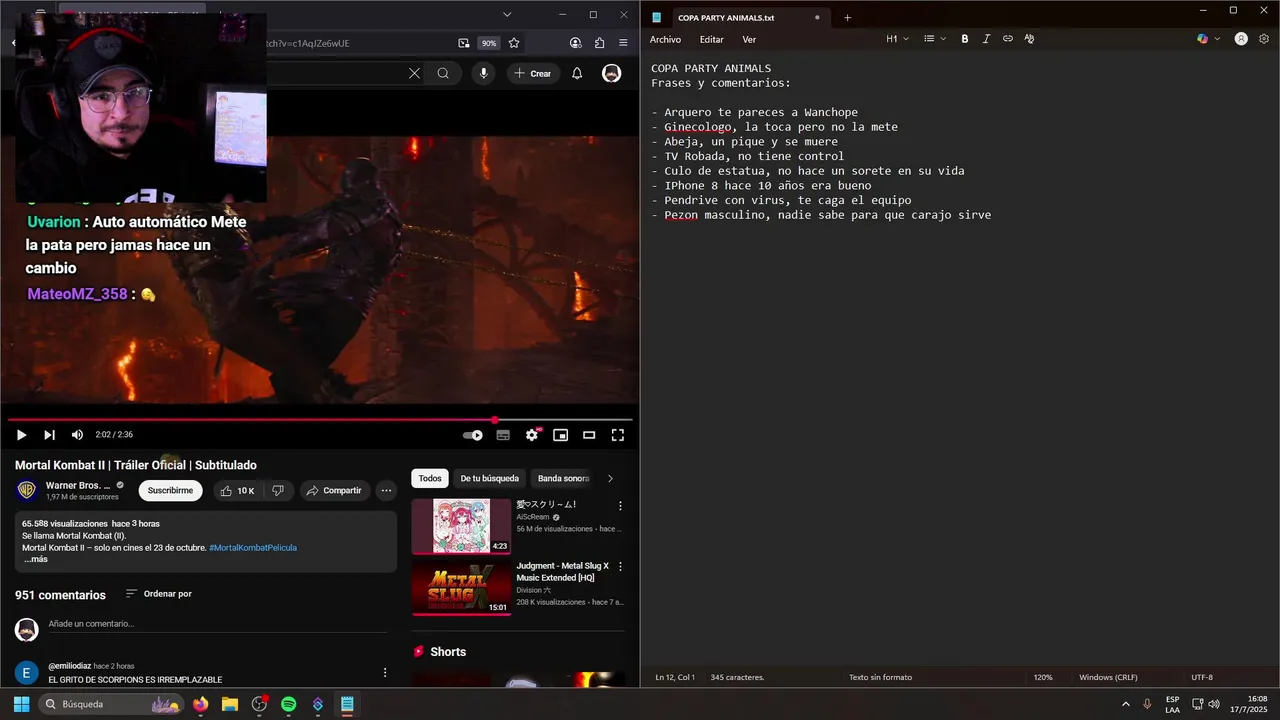Open Firefox from the taskbar
The width and height of the screenshot is (1280, 720).
point(201,704)
